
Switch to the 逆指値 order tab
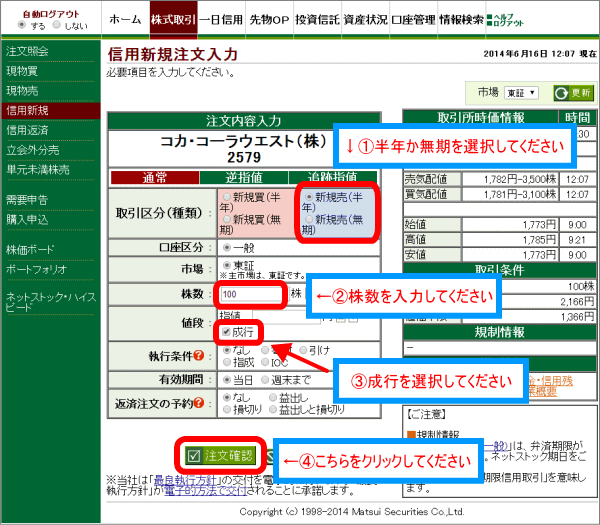[244, 178]
